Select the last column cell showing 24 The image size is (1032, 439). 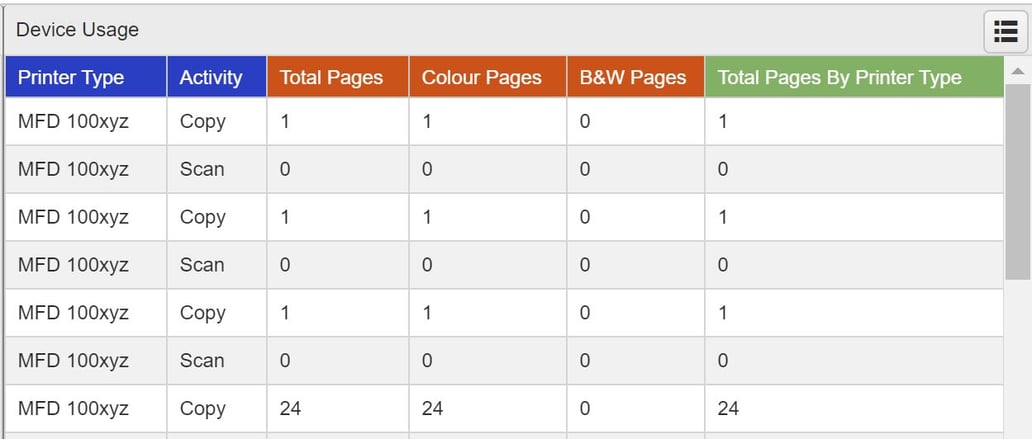(728, 408)
